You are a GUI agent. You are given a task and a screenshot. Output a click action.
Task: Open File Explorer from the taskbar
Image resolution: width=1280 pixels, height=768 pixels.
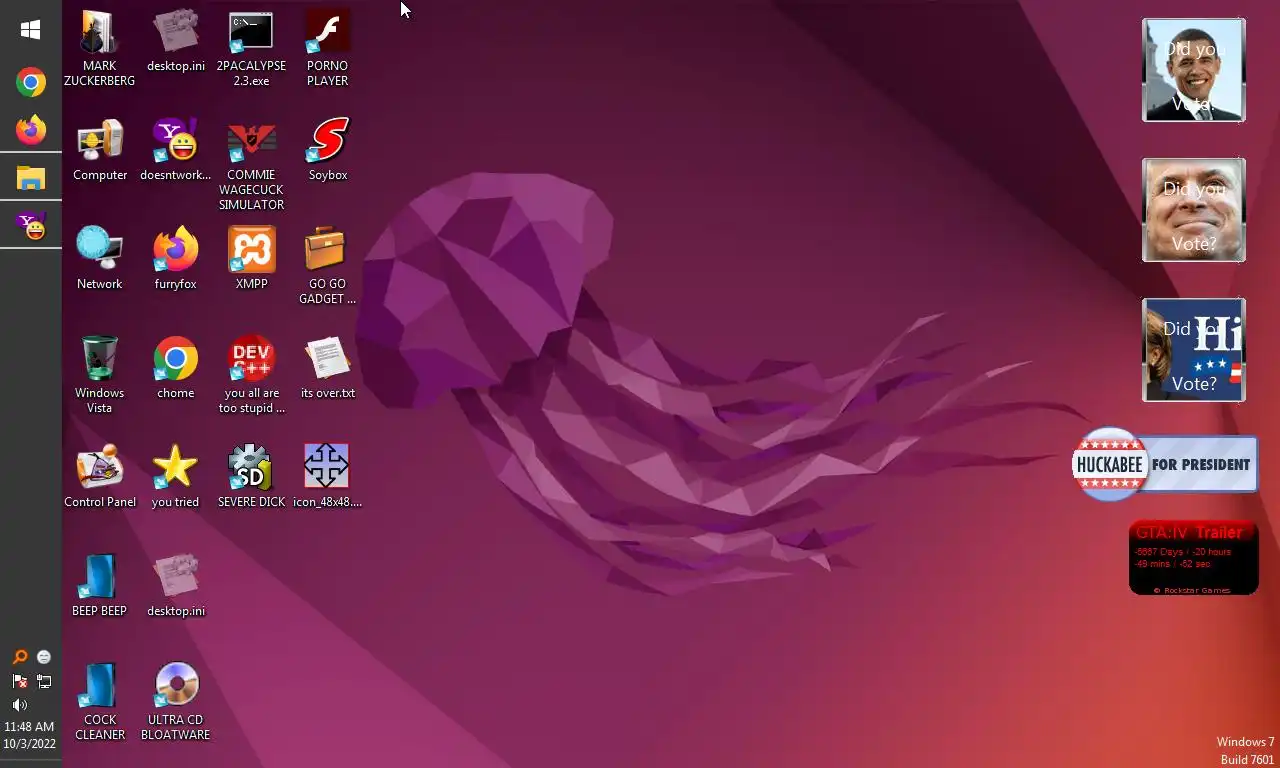31,178
